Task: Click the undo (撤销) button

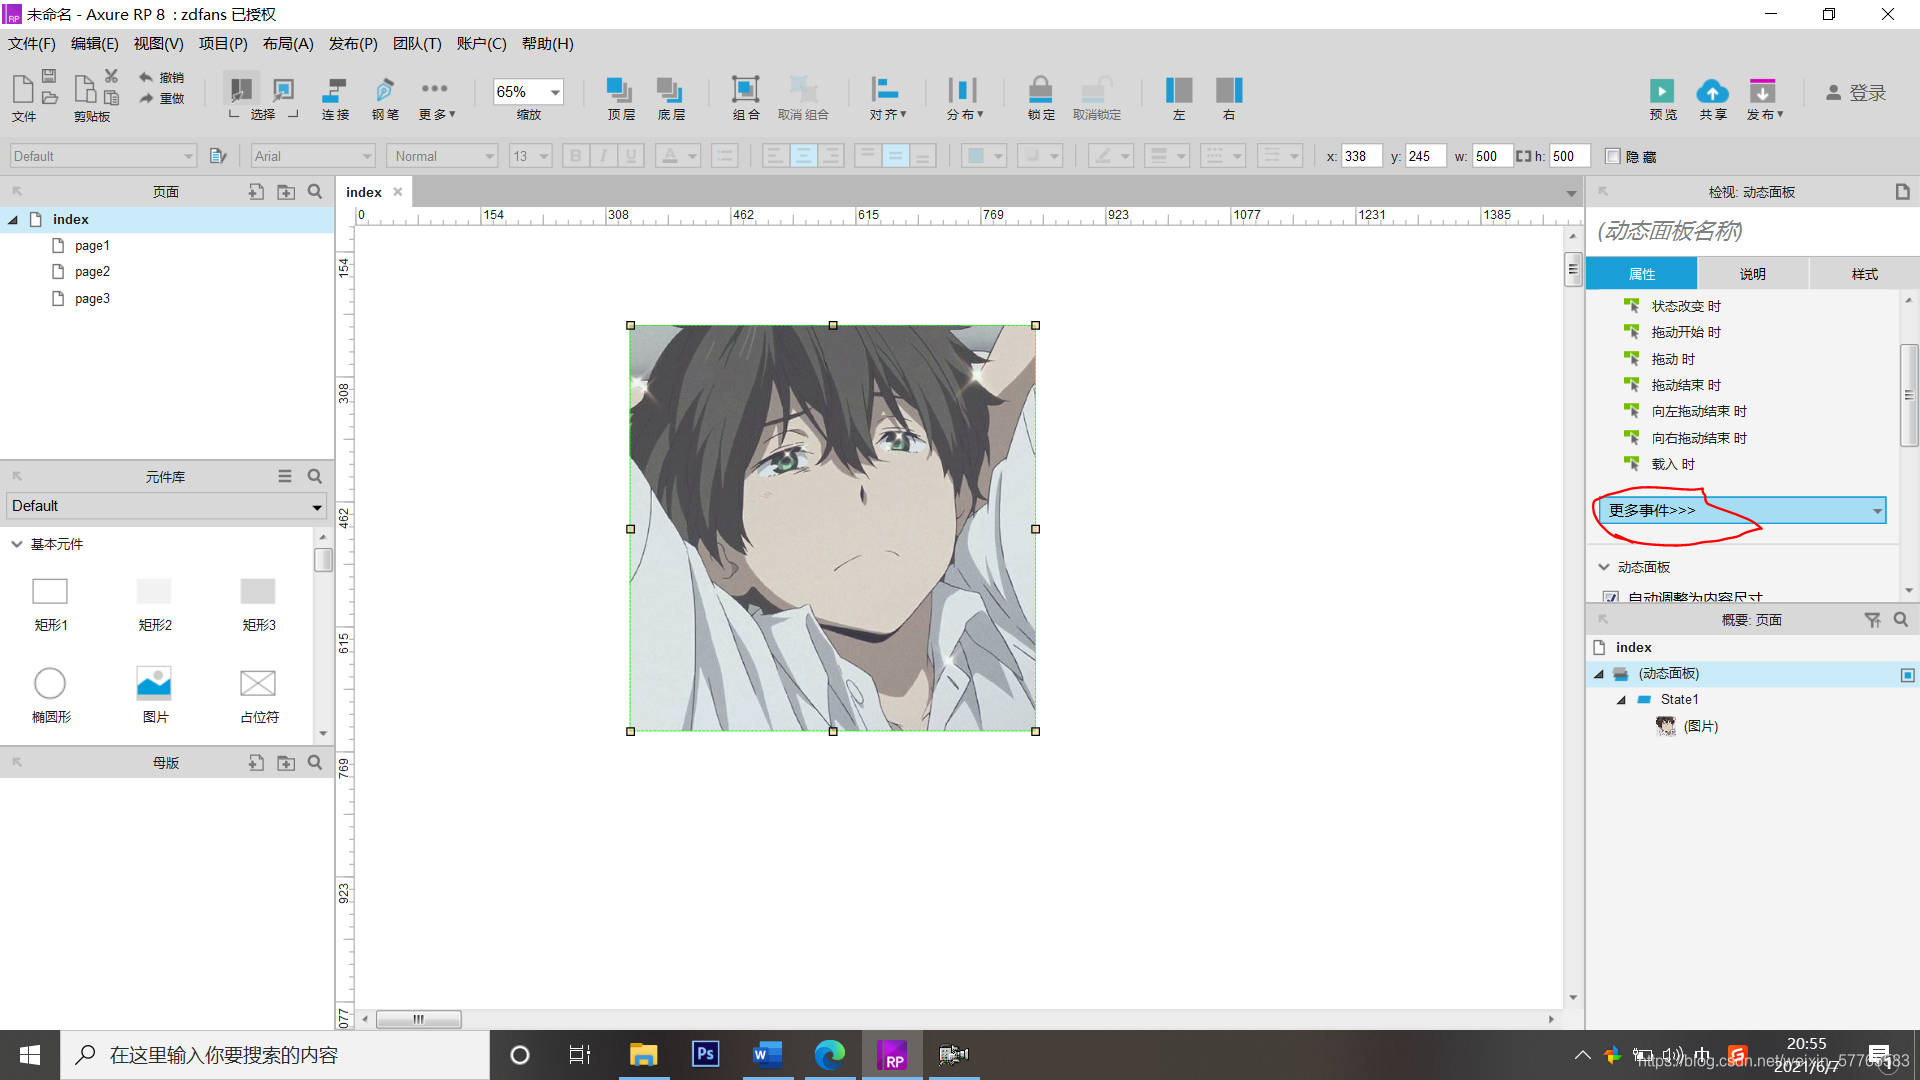Action: [161, 77]
